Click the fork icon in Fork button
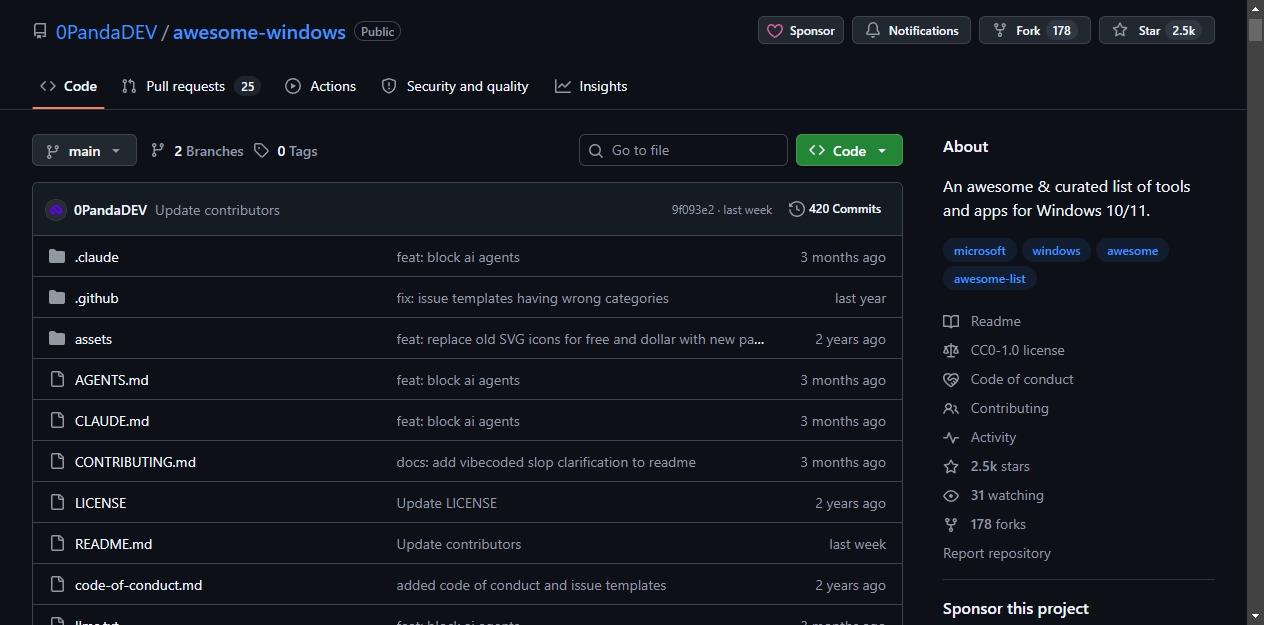Screen dimensions: 1264x625 coord(1000,31)
